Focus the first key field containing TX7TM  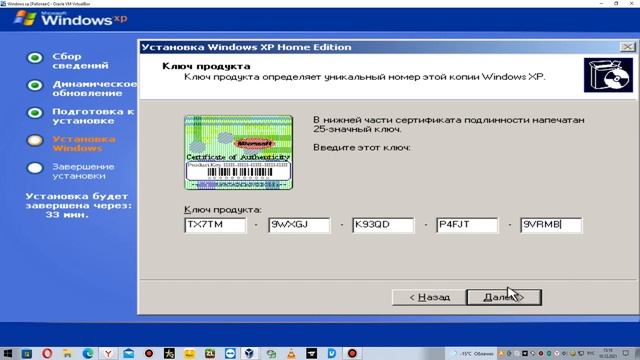[x=215, y=225]
